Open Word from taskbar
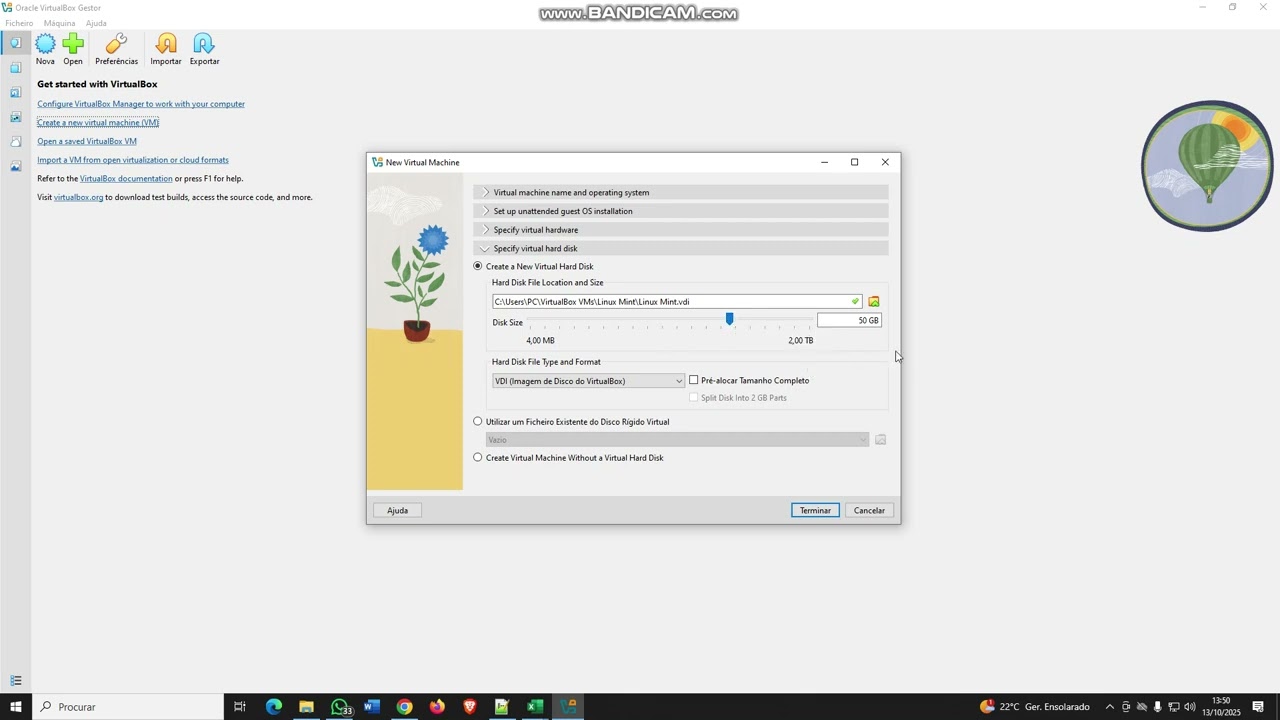 [x=372, y=707]
